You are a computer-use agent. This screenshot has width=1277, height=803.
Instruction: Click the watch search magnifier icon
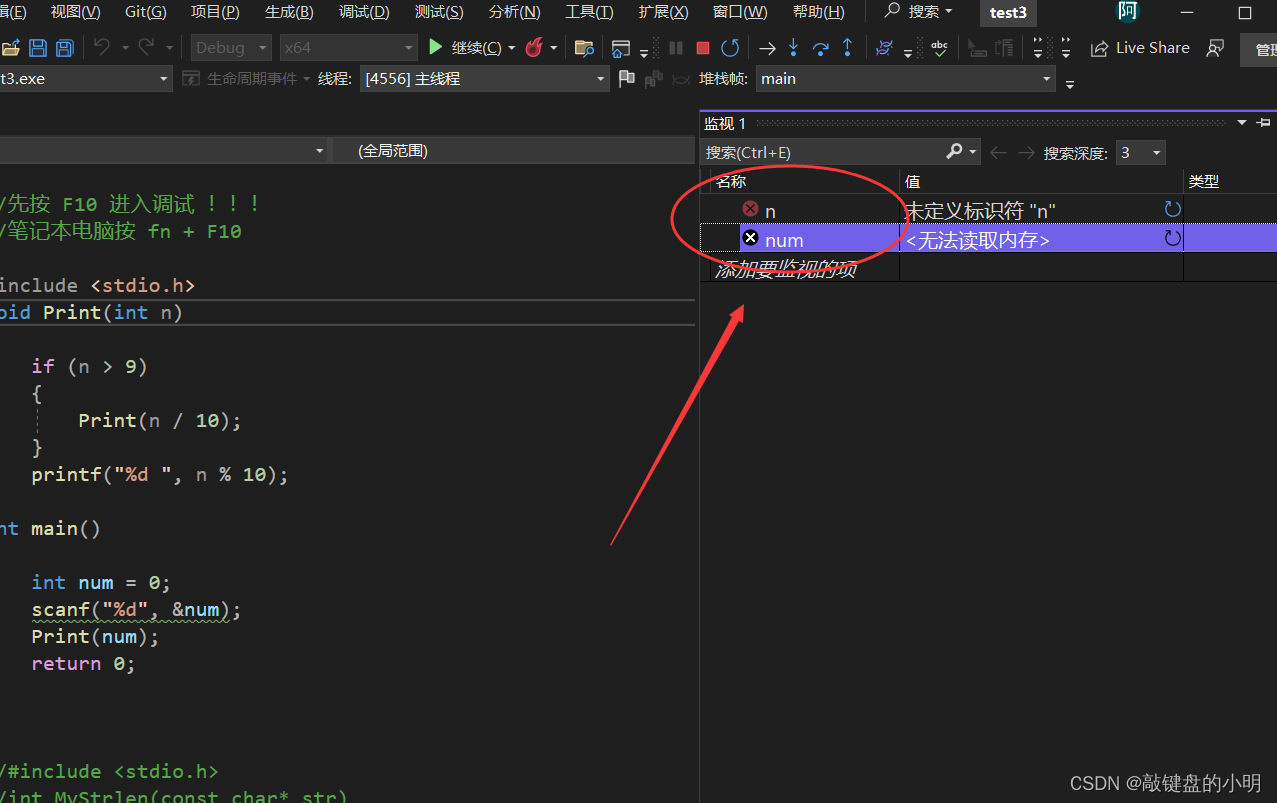[x=954, y=151]
